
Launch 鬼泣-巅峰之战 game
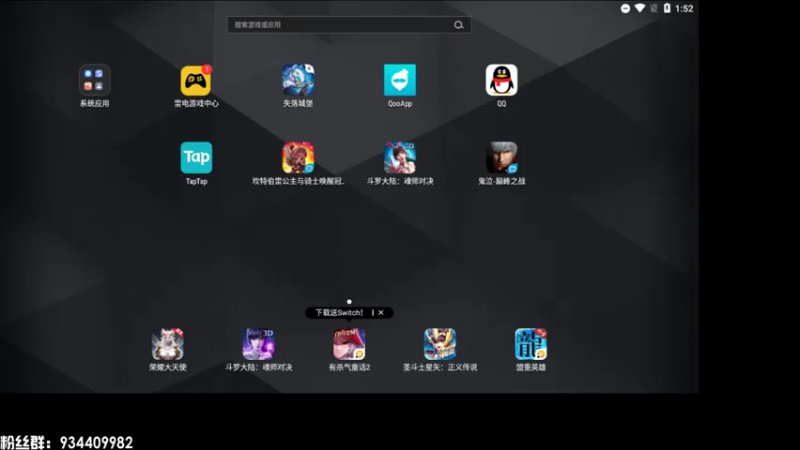(x=502, y=158)
